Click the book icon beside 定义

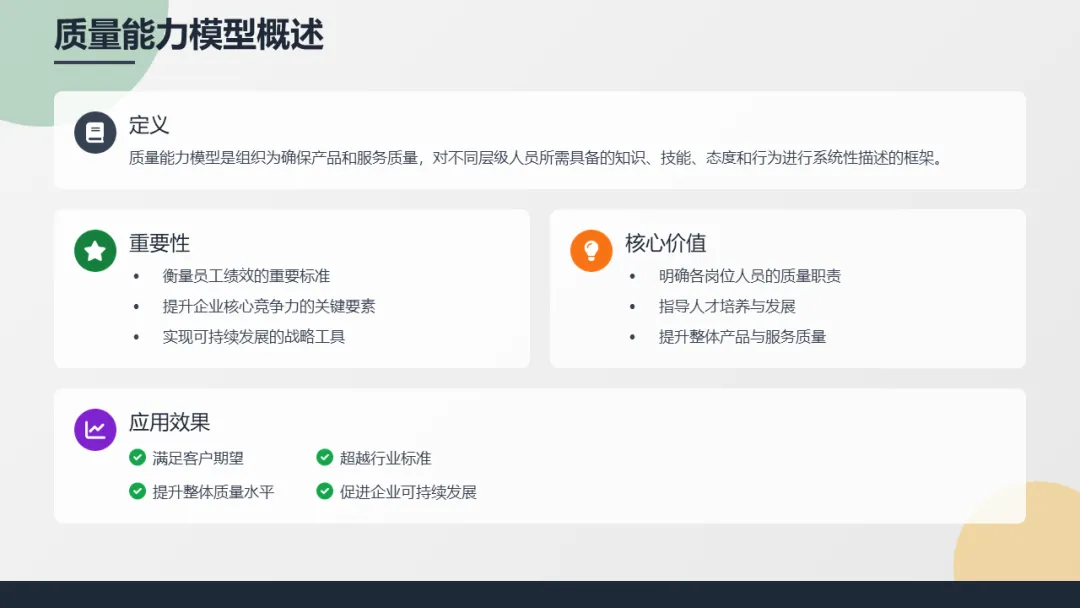[x=95, y=132]
